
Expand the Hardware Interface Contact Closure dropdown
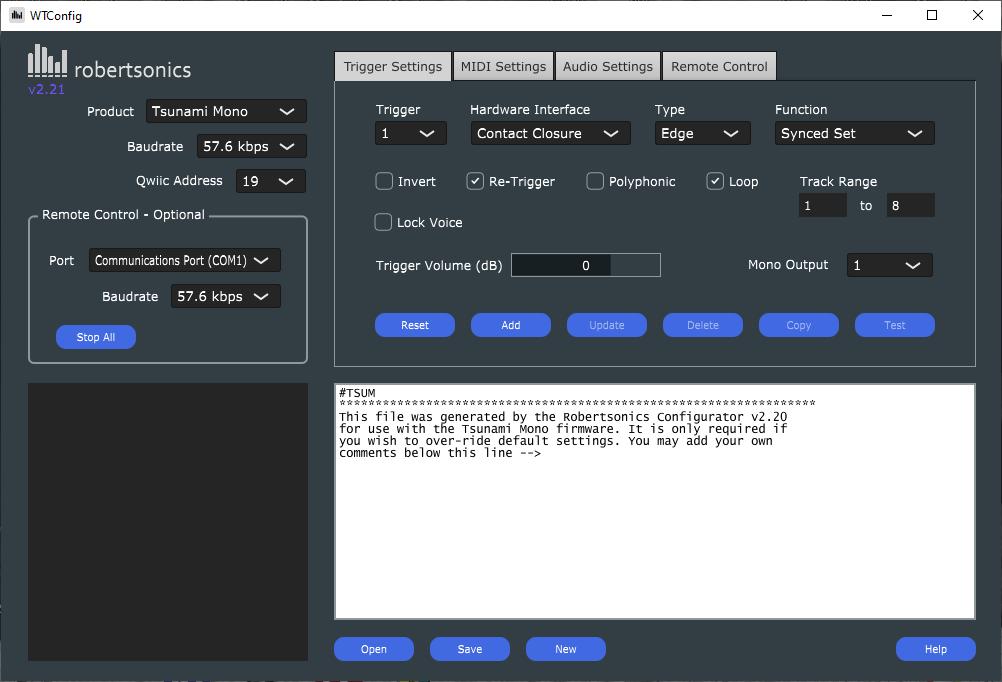(x=550, y=133)
